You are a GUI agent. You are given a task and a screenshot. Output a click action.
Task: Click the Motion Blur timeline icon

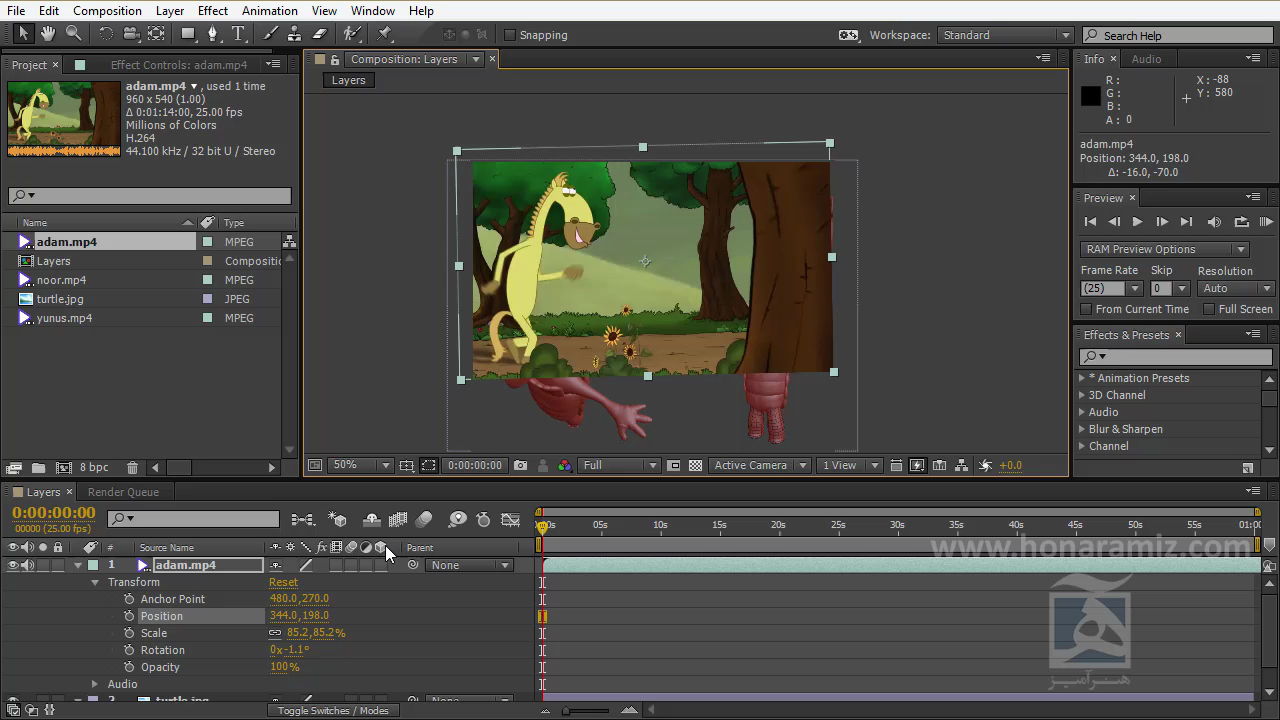point(424,520)
